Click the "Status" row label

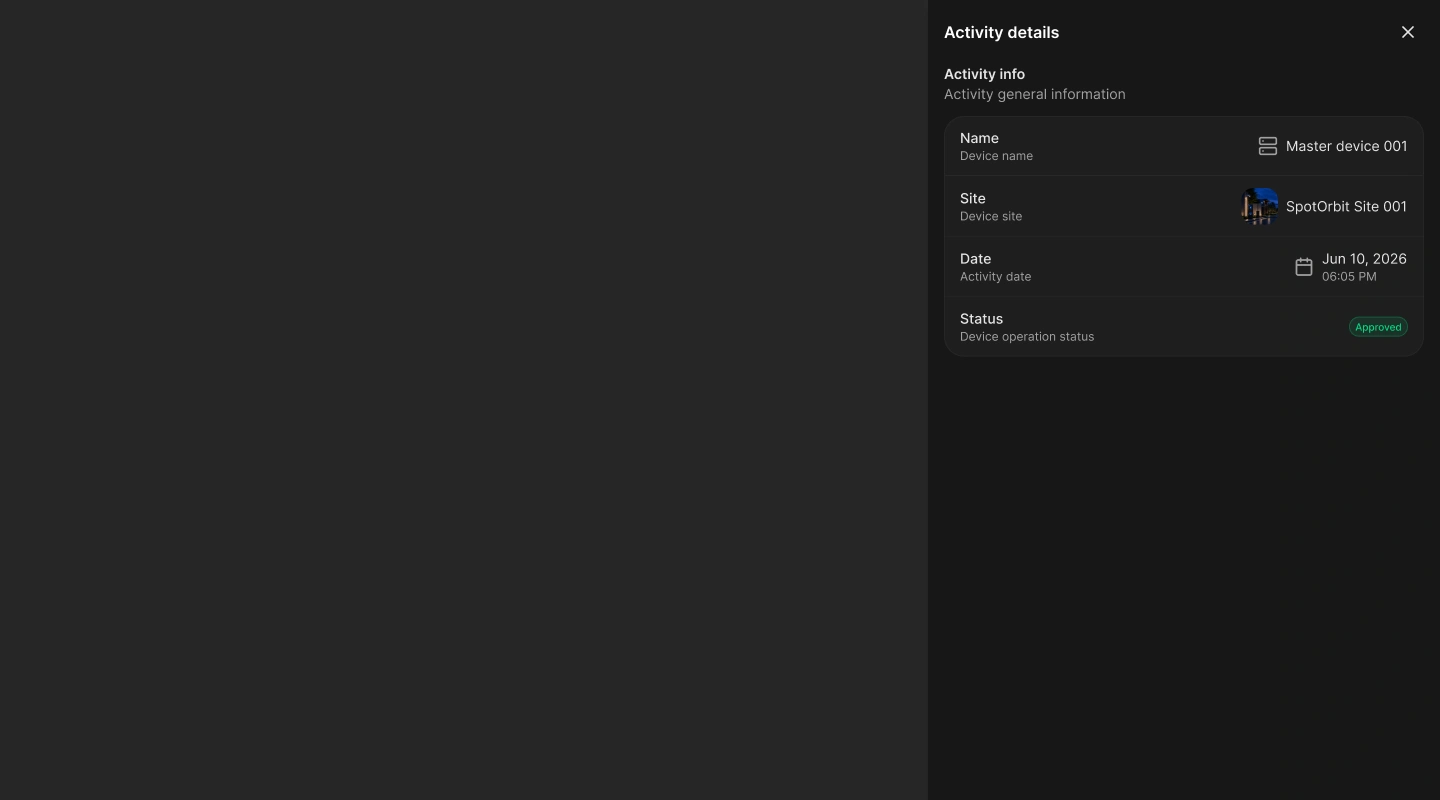click(981, 318)
